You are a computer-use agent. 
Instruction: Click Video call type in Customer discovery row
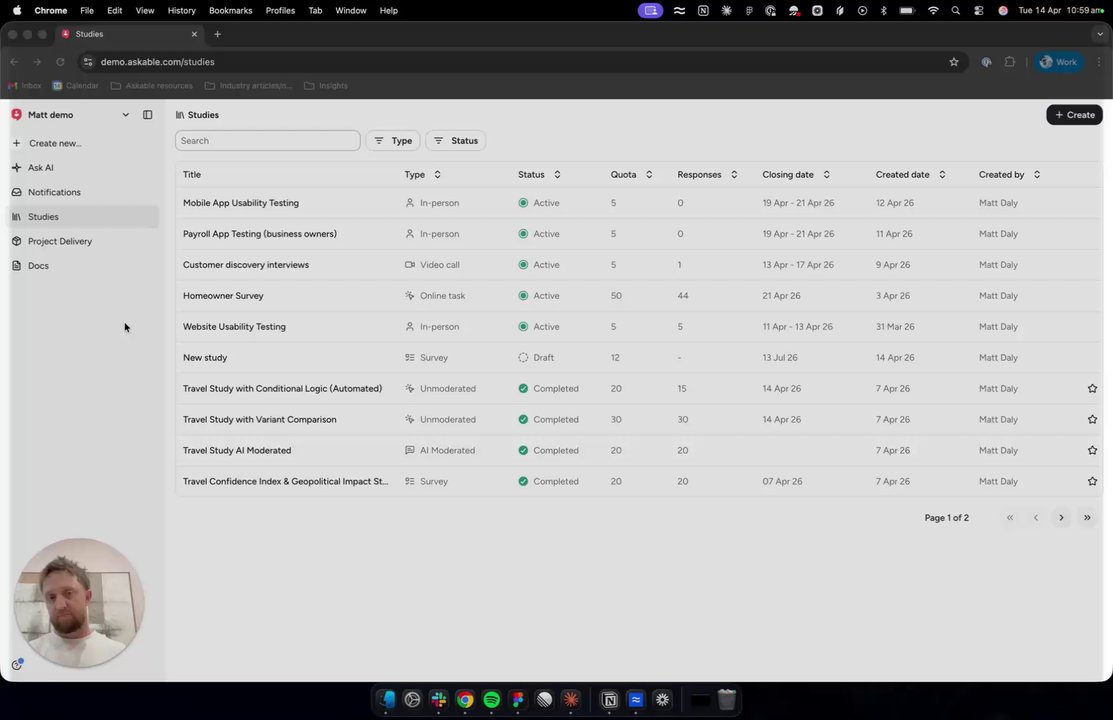coord(432,265)
